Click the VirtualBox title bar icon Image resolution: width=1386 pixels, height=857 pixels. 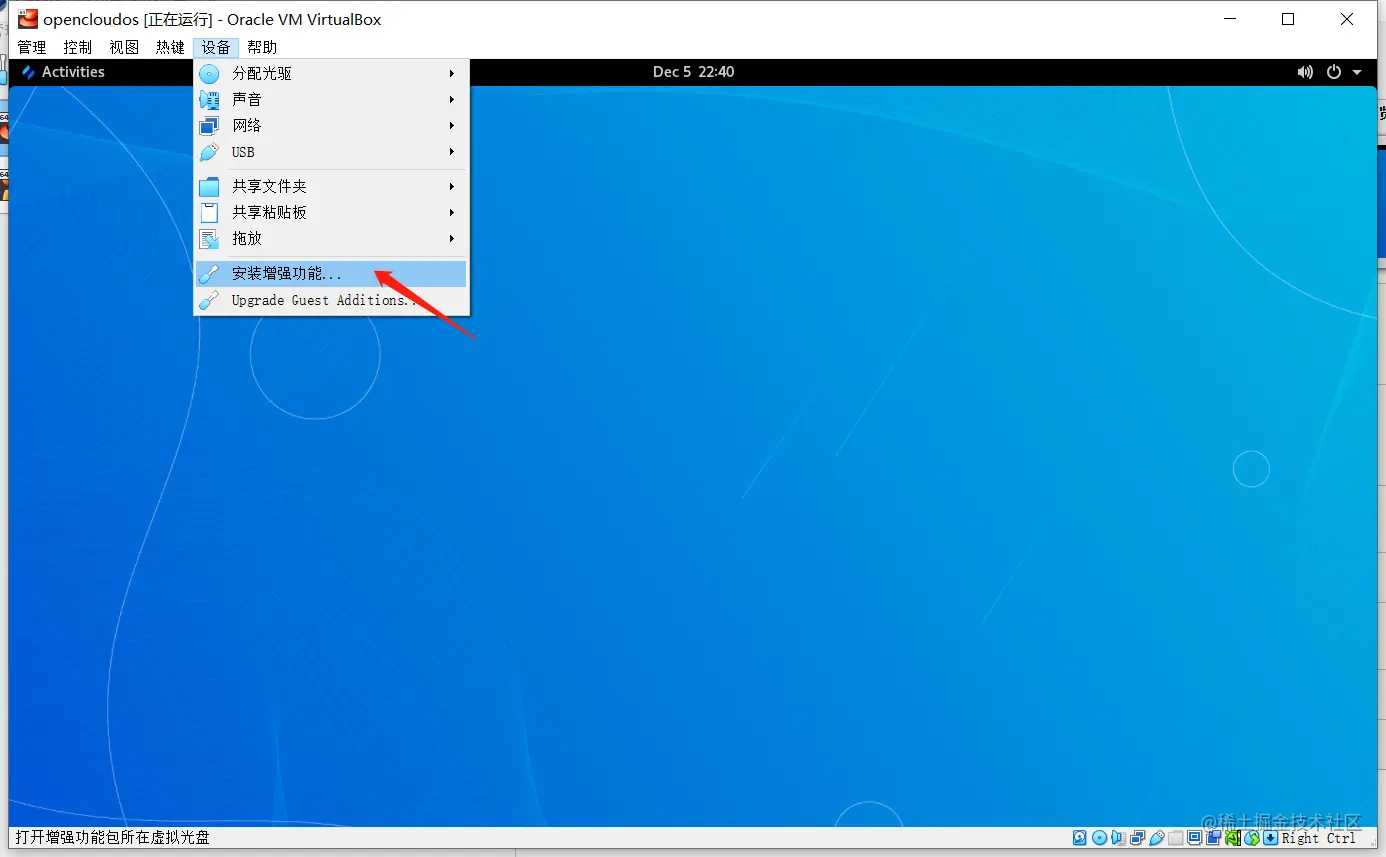pos(27,19)
